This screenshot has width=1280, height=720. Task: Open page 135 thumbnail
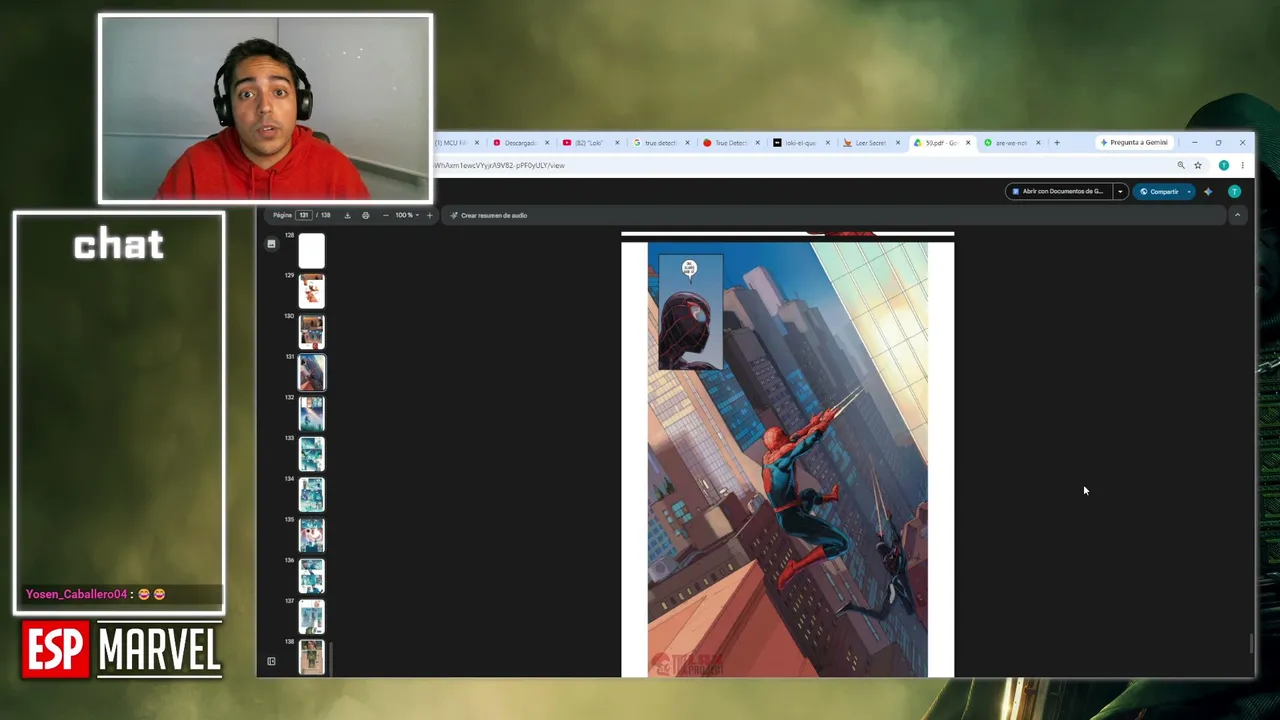point(312,536)
